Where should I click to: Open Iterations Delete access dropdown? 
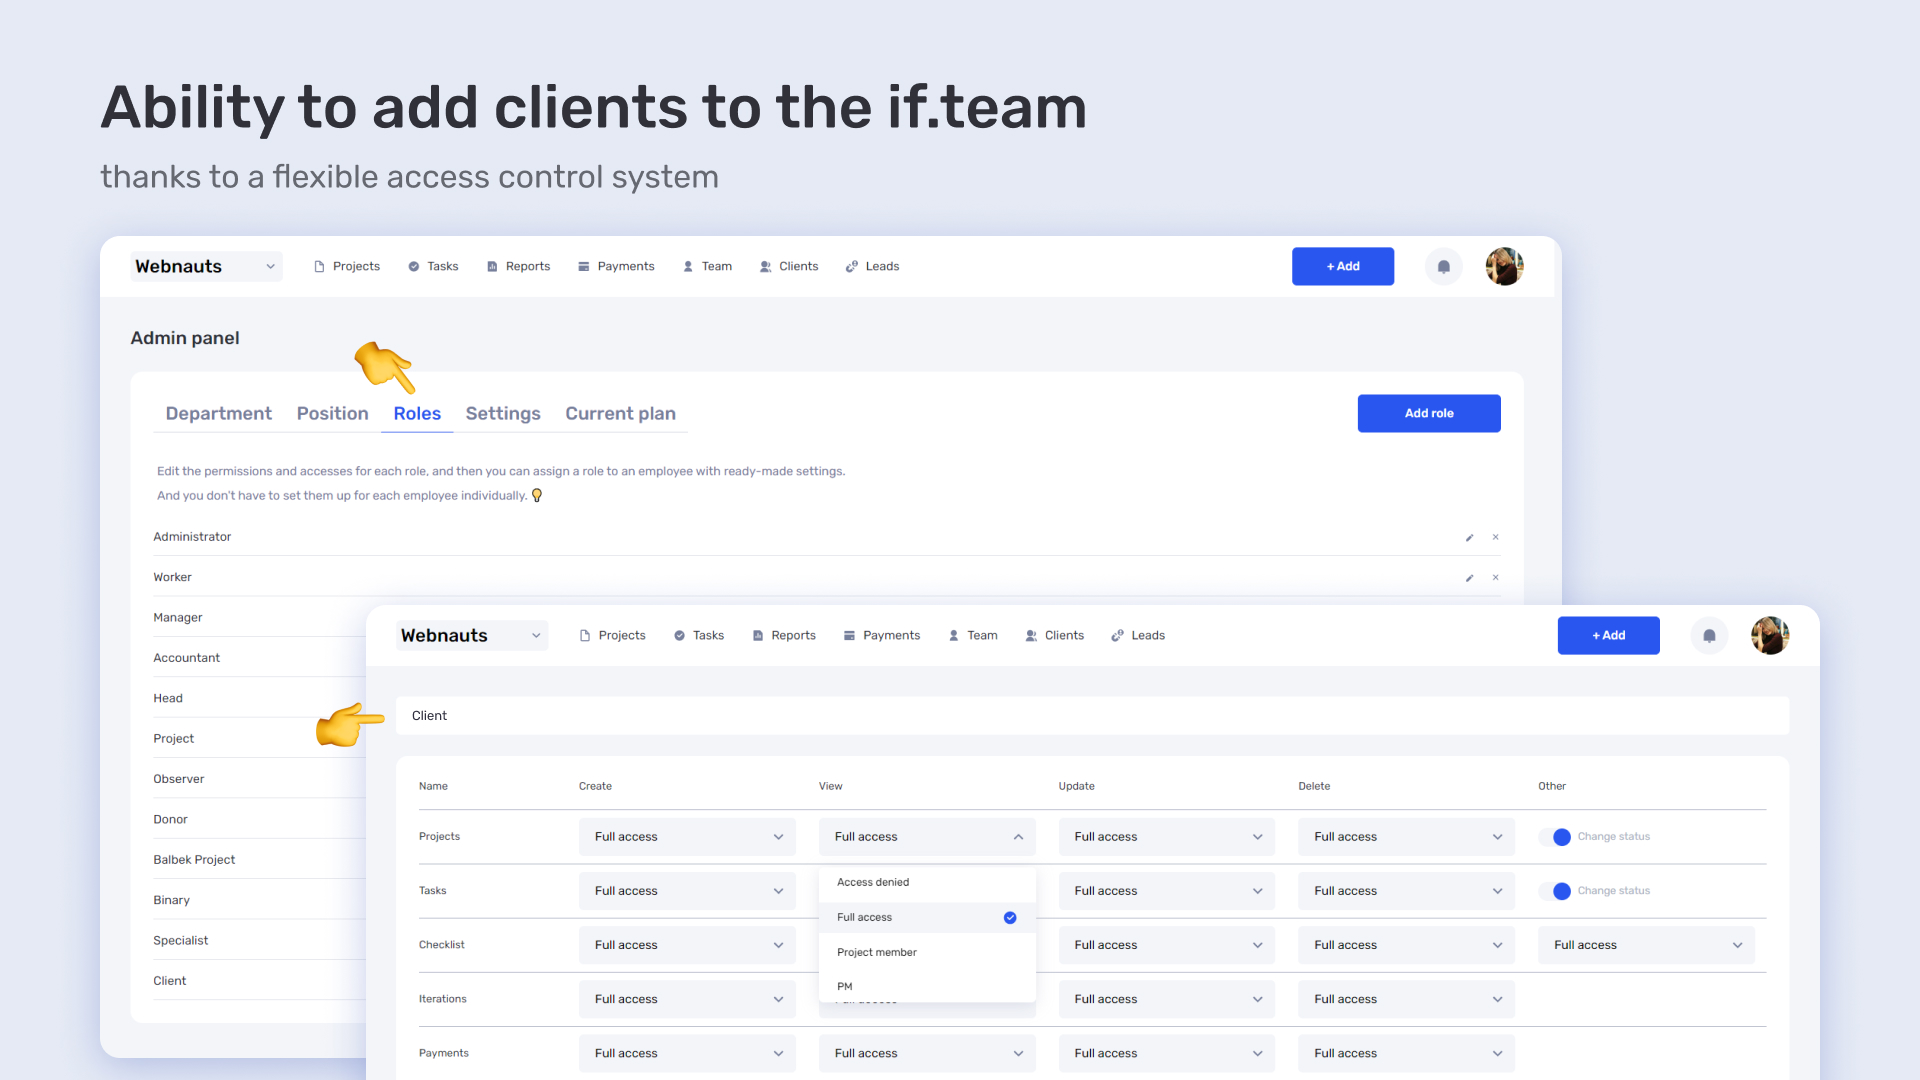pyautogui.click(x=1406, y=999)
